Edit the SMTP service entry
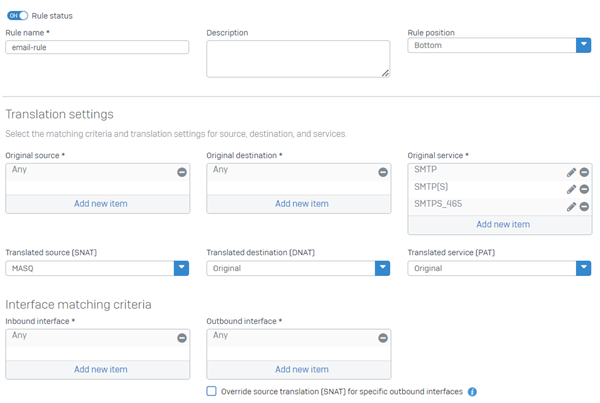The width and height of the screenshot is (600, 403). [x=571, y=172]
